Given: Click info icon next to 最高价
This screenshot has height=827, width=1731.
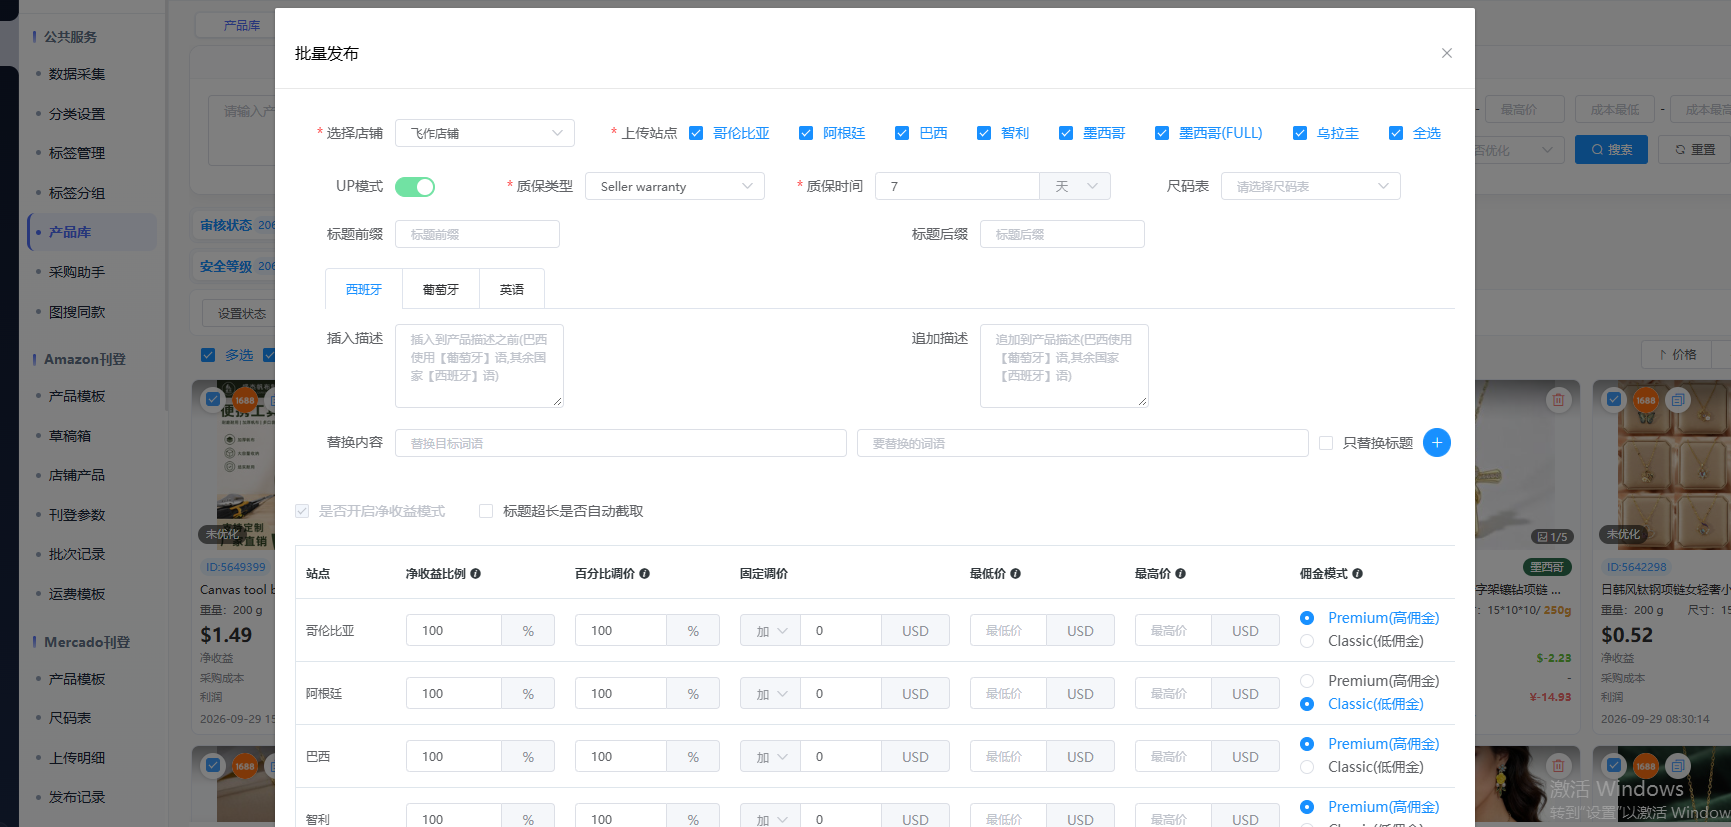Looking at the screenshot, I should [x=1181, y=574].
